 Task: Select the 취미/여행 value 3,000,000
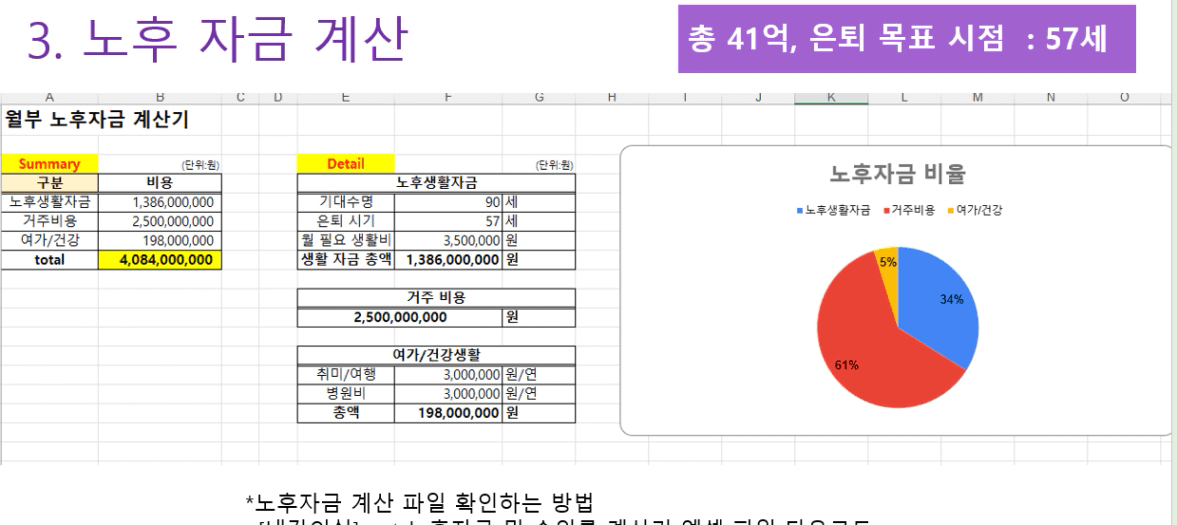coord(448,375)
